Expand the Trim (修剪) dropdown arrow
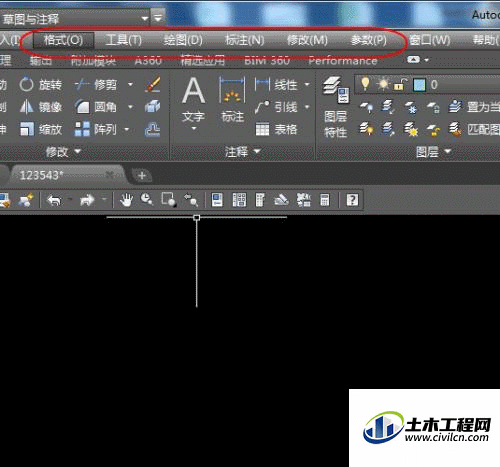 [130, 85]
